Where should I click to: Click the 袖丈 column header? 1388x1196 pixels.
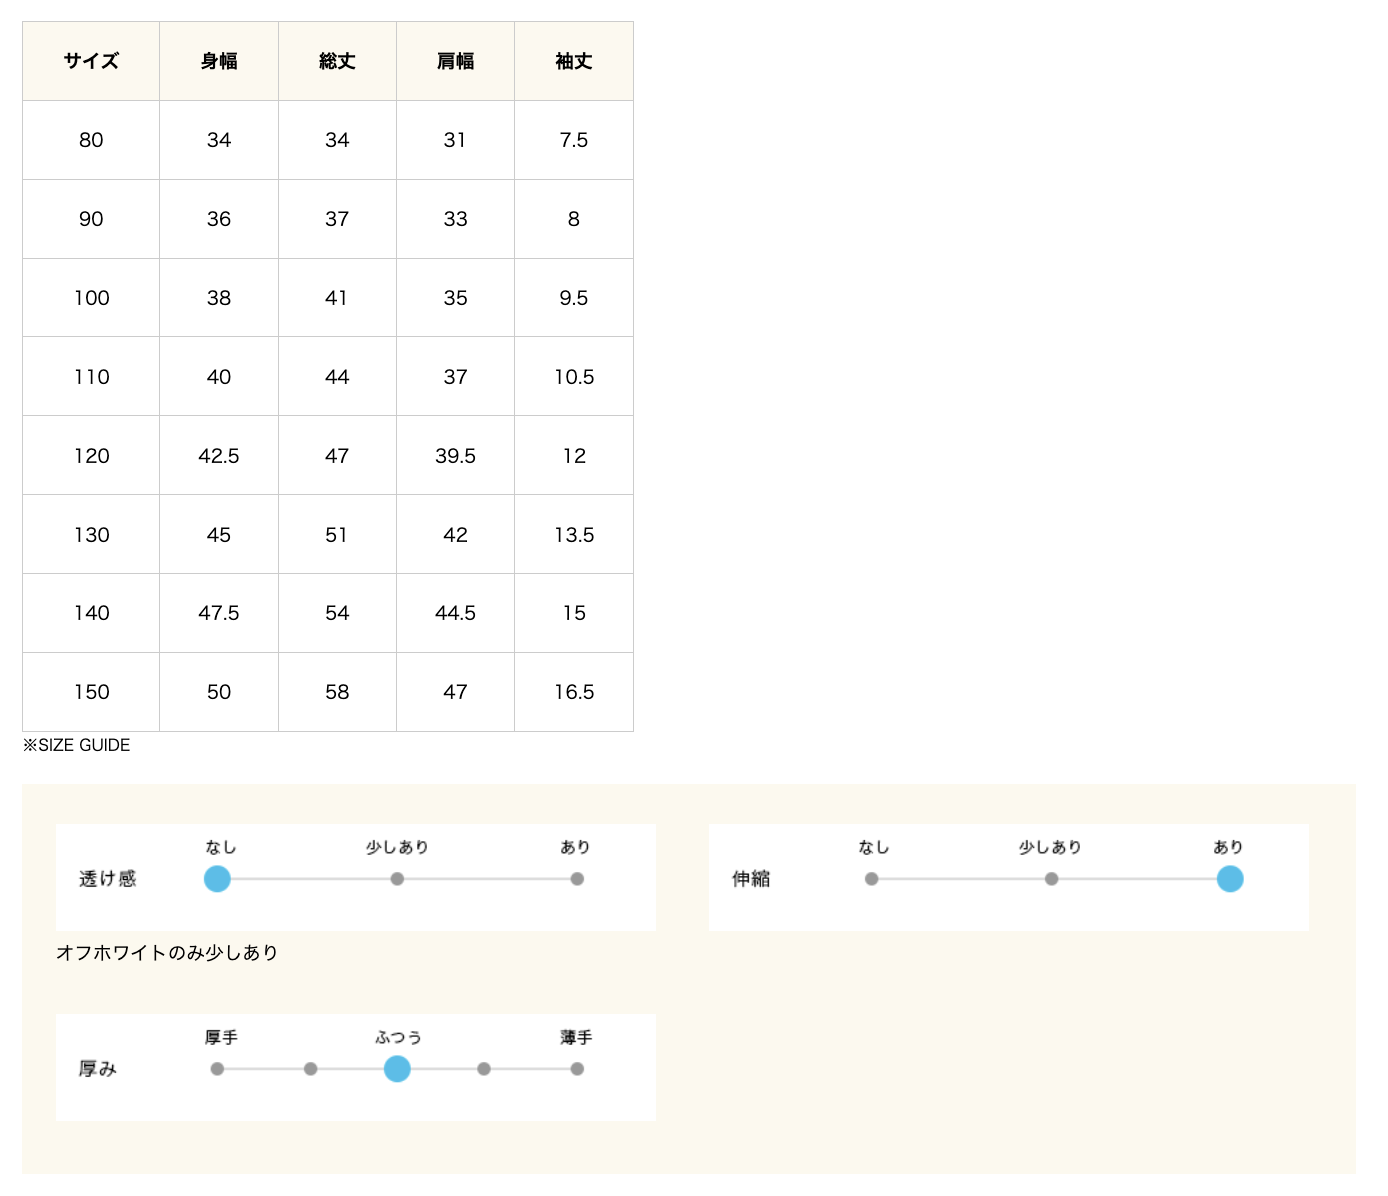[x=574, y=61]
